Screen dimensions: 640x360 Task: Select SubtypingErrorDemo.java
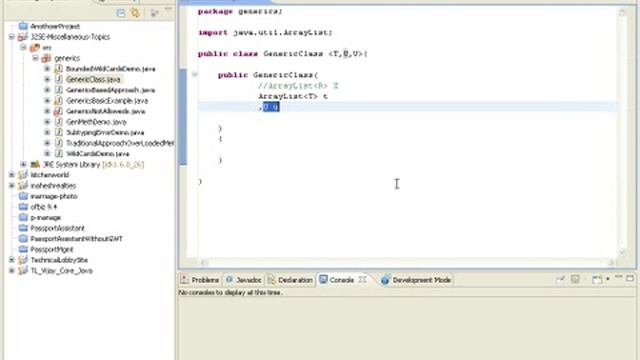(105, 133)
